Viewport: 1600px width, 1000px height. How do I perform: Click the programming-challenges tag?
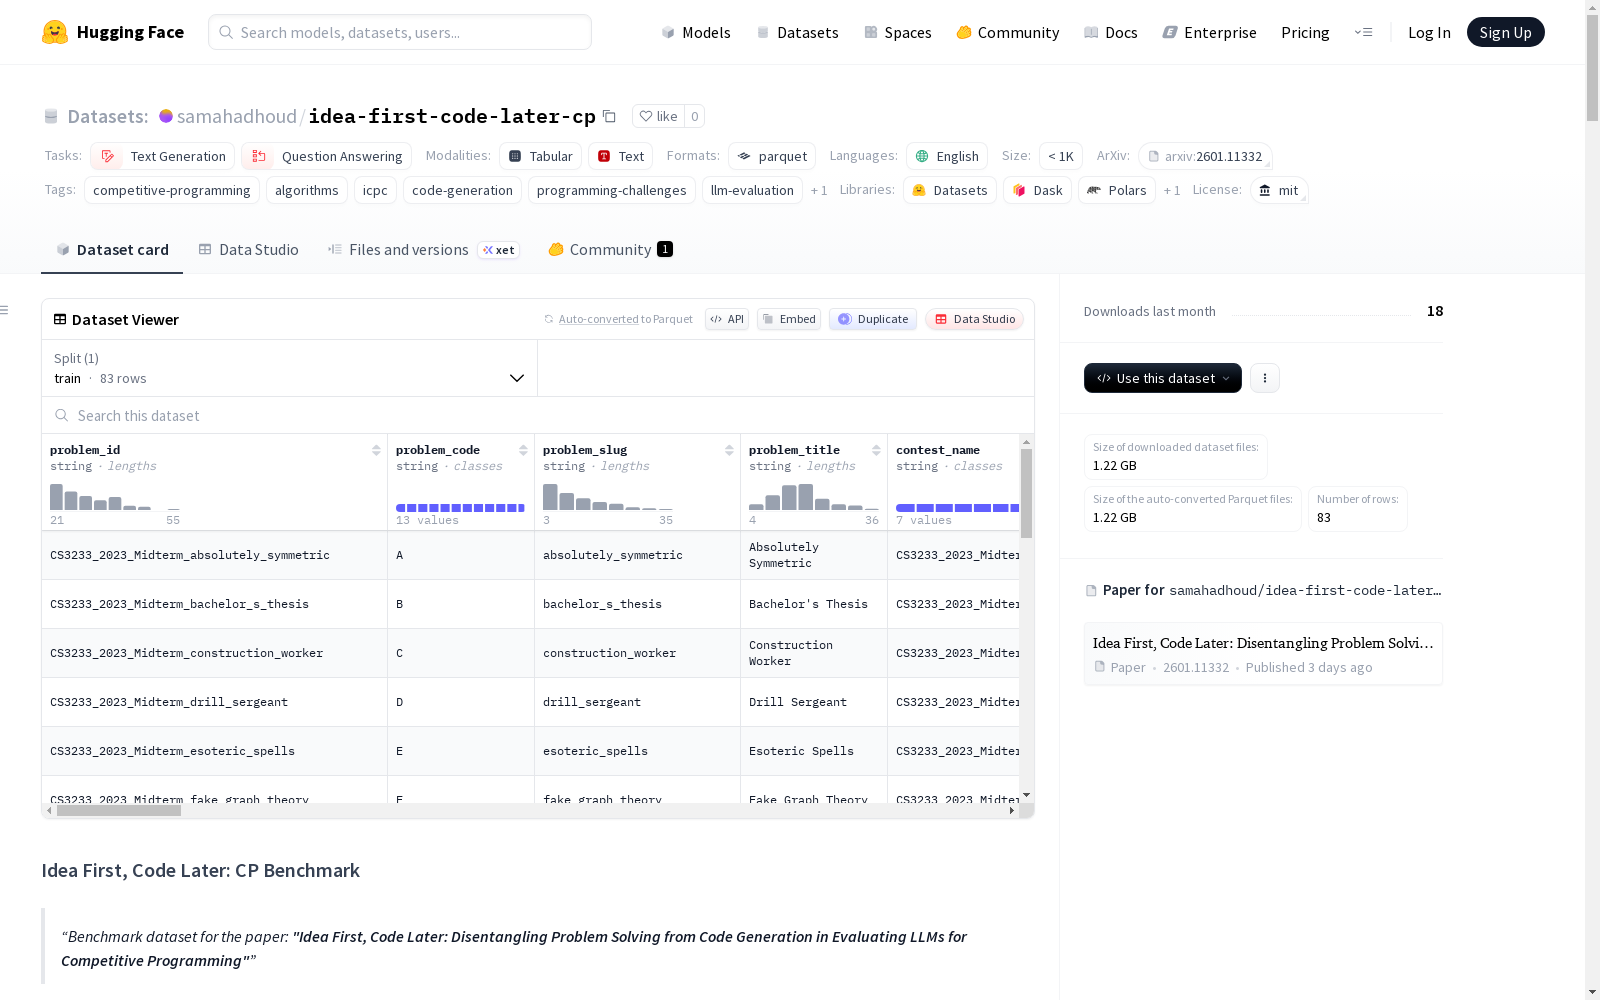(x=612, y=190)
